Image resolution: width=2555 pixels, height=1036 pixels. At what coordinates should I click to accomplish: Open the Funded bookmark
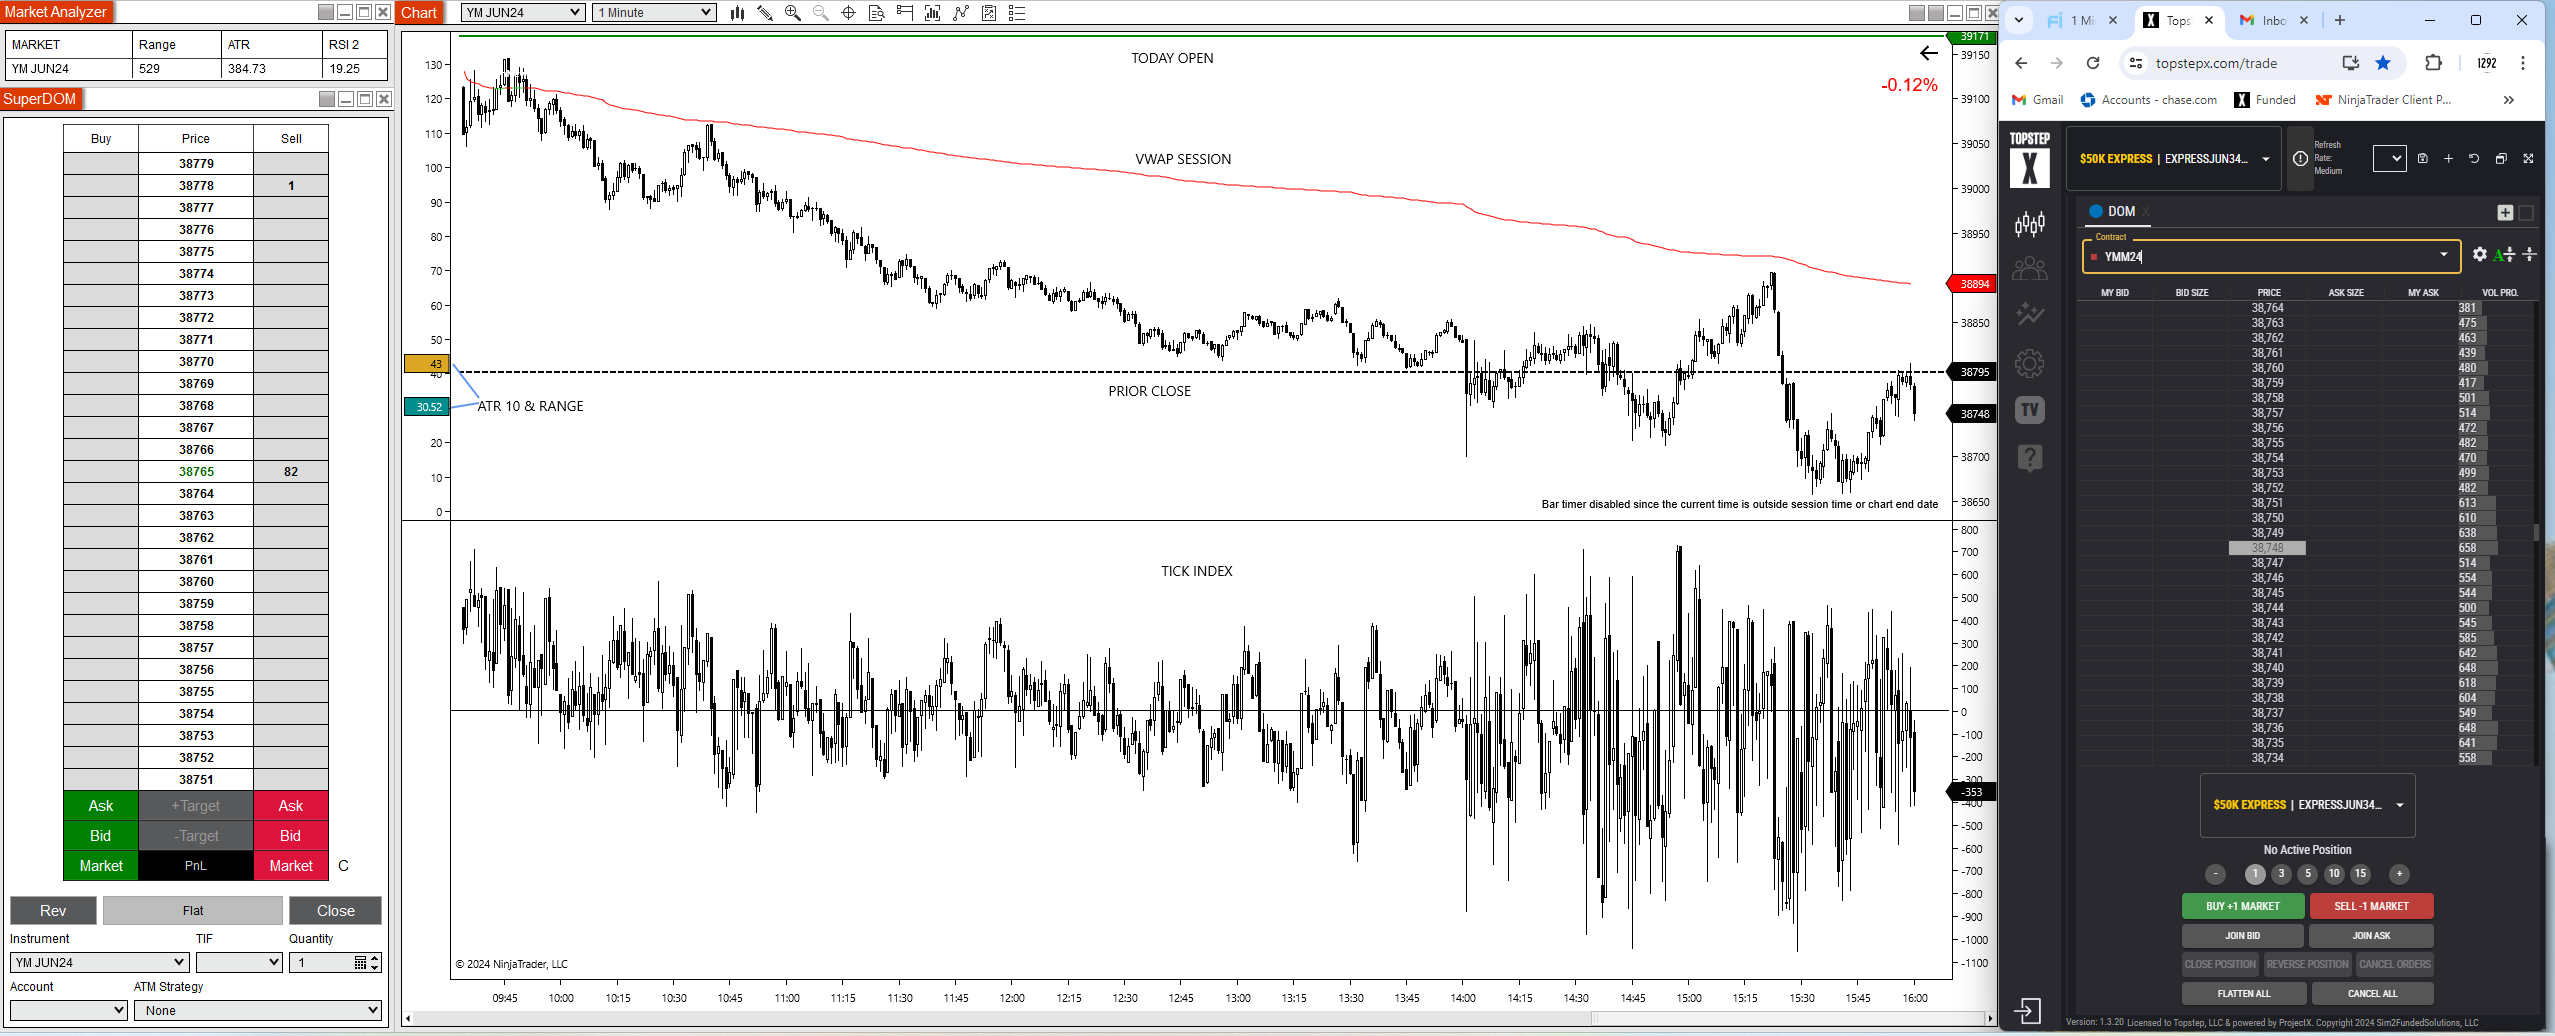pos(2265,100)
